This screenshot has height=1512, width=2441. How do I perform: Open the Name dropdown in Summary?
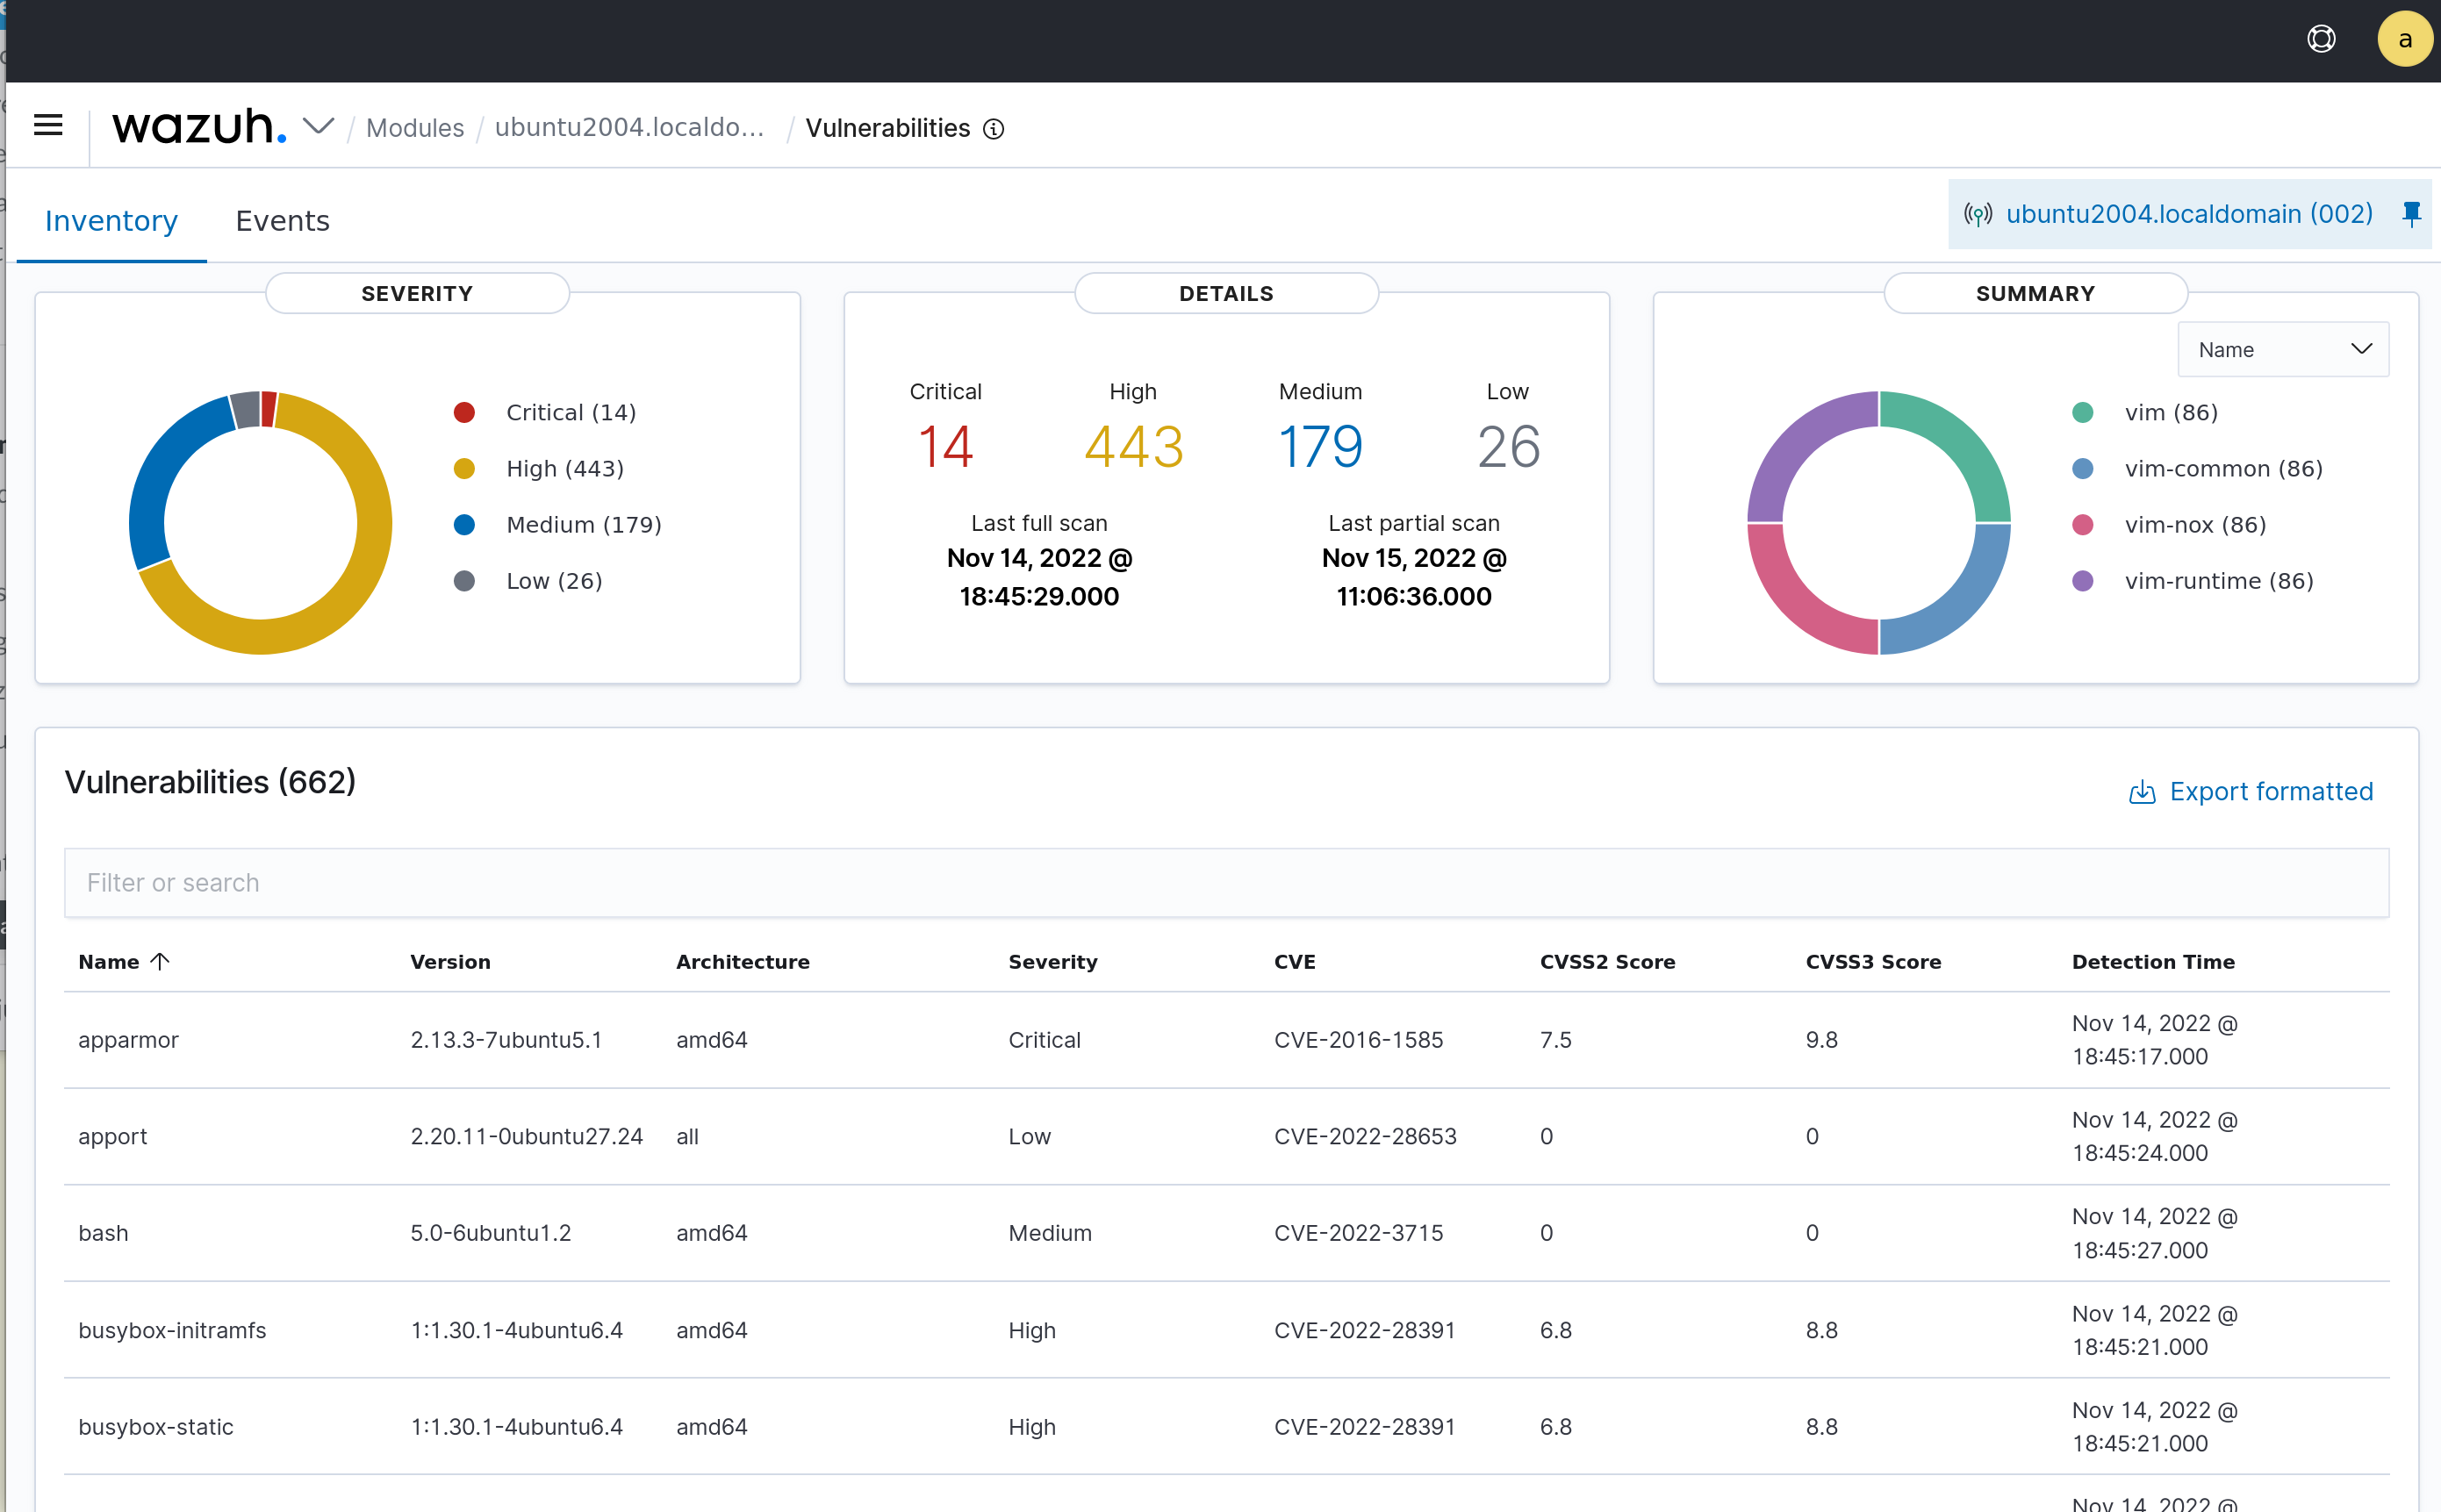(x=2283, y=350)
